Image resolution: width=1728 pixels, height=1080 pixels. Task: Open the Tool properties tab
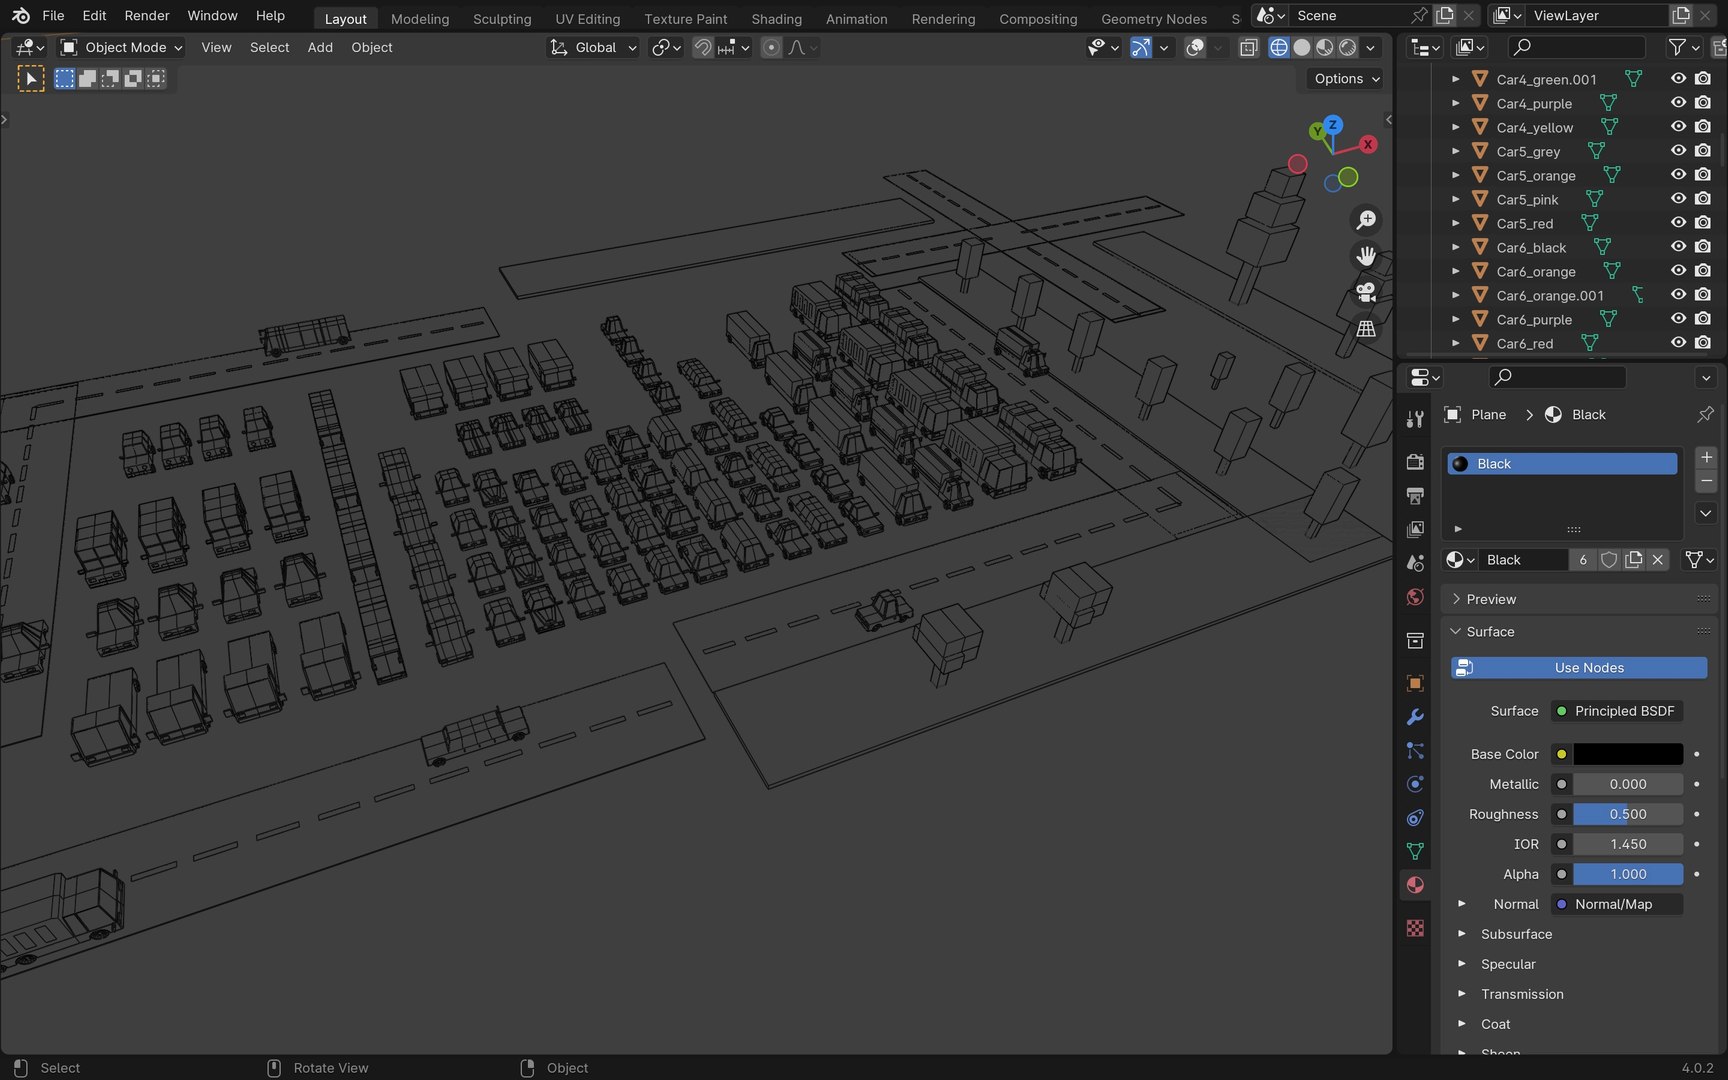coord(1415,420)
